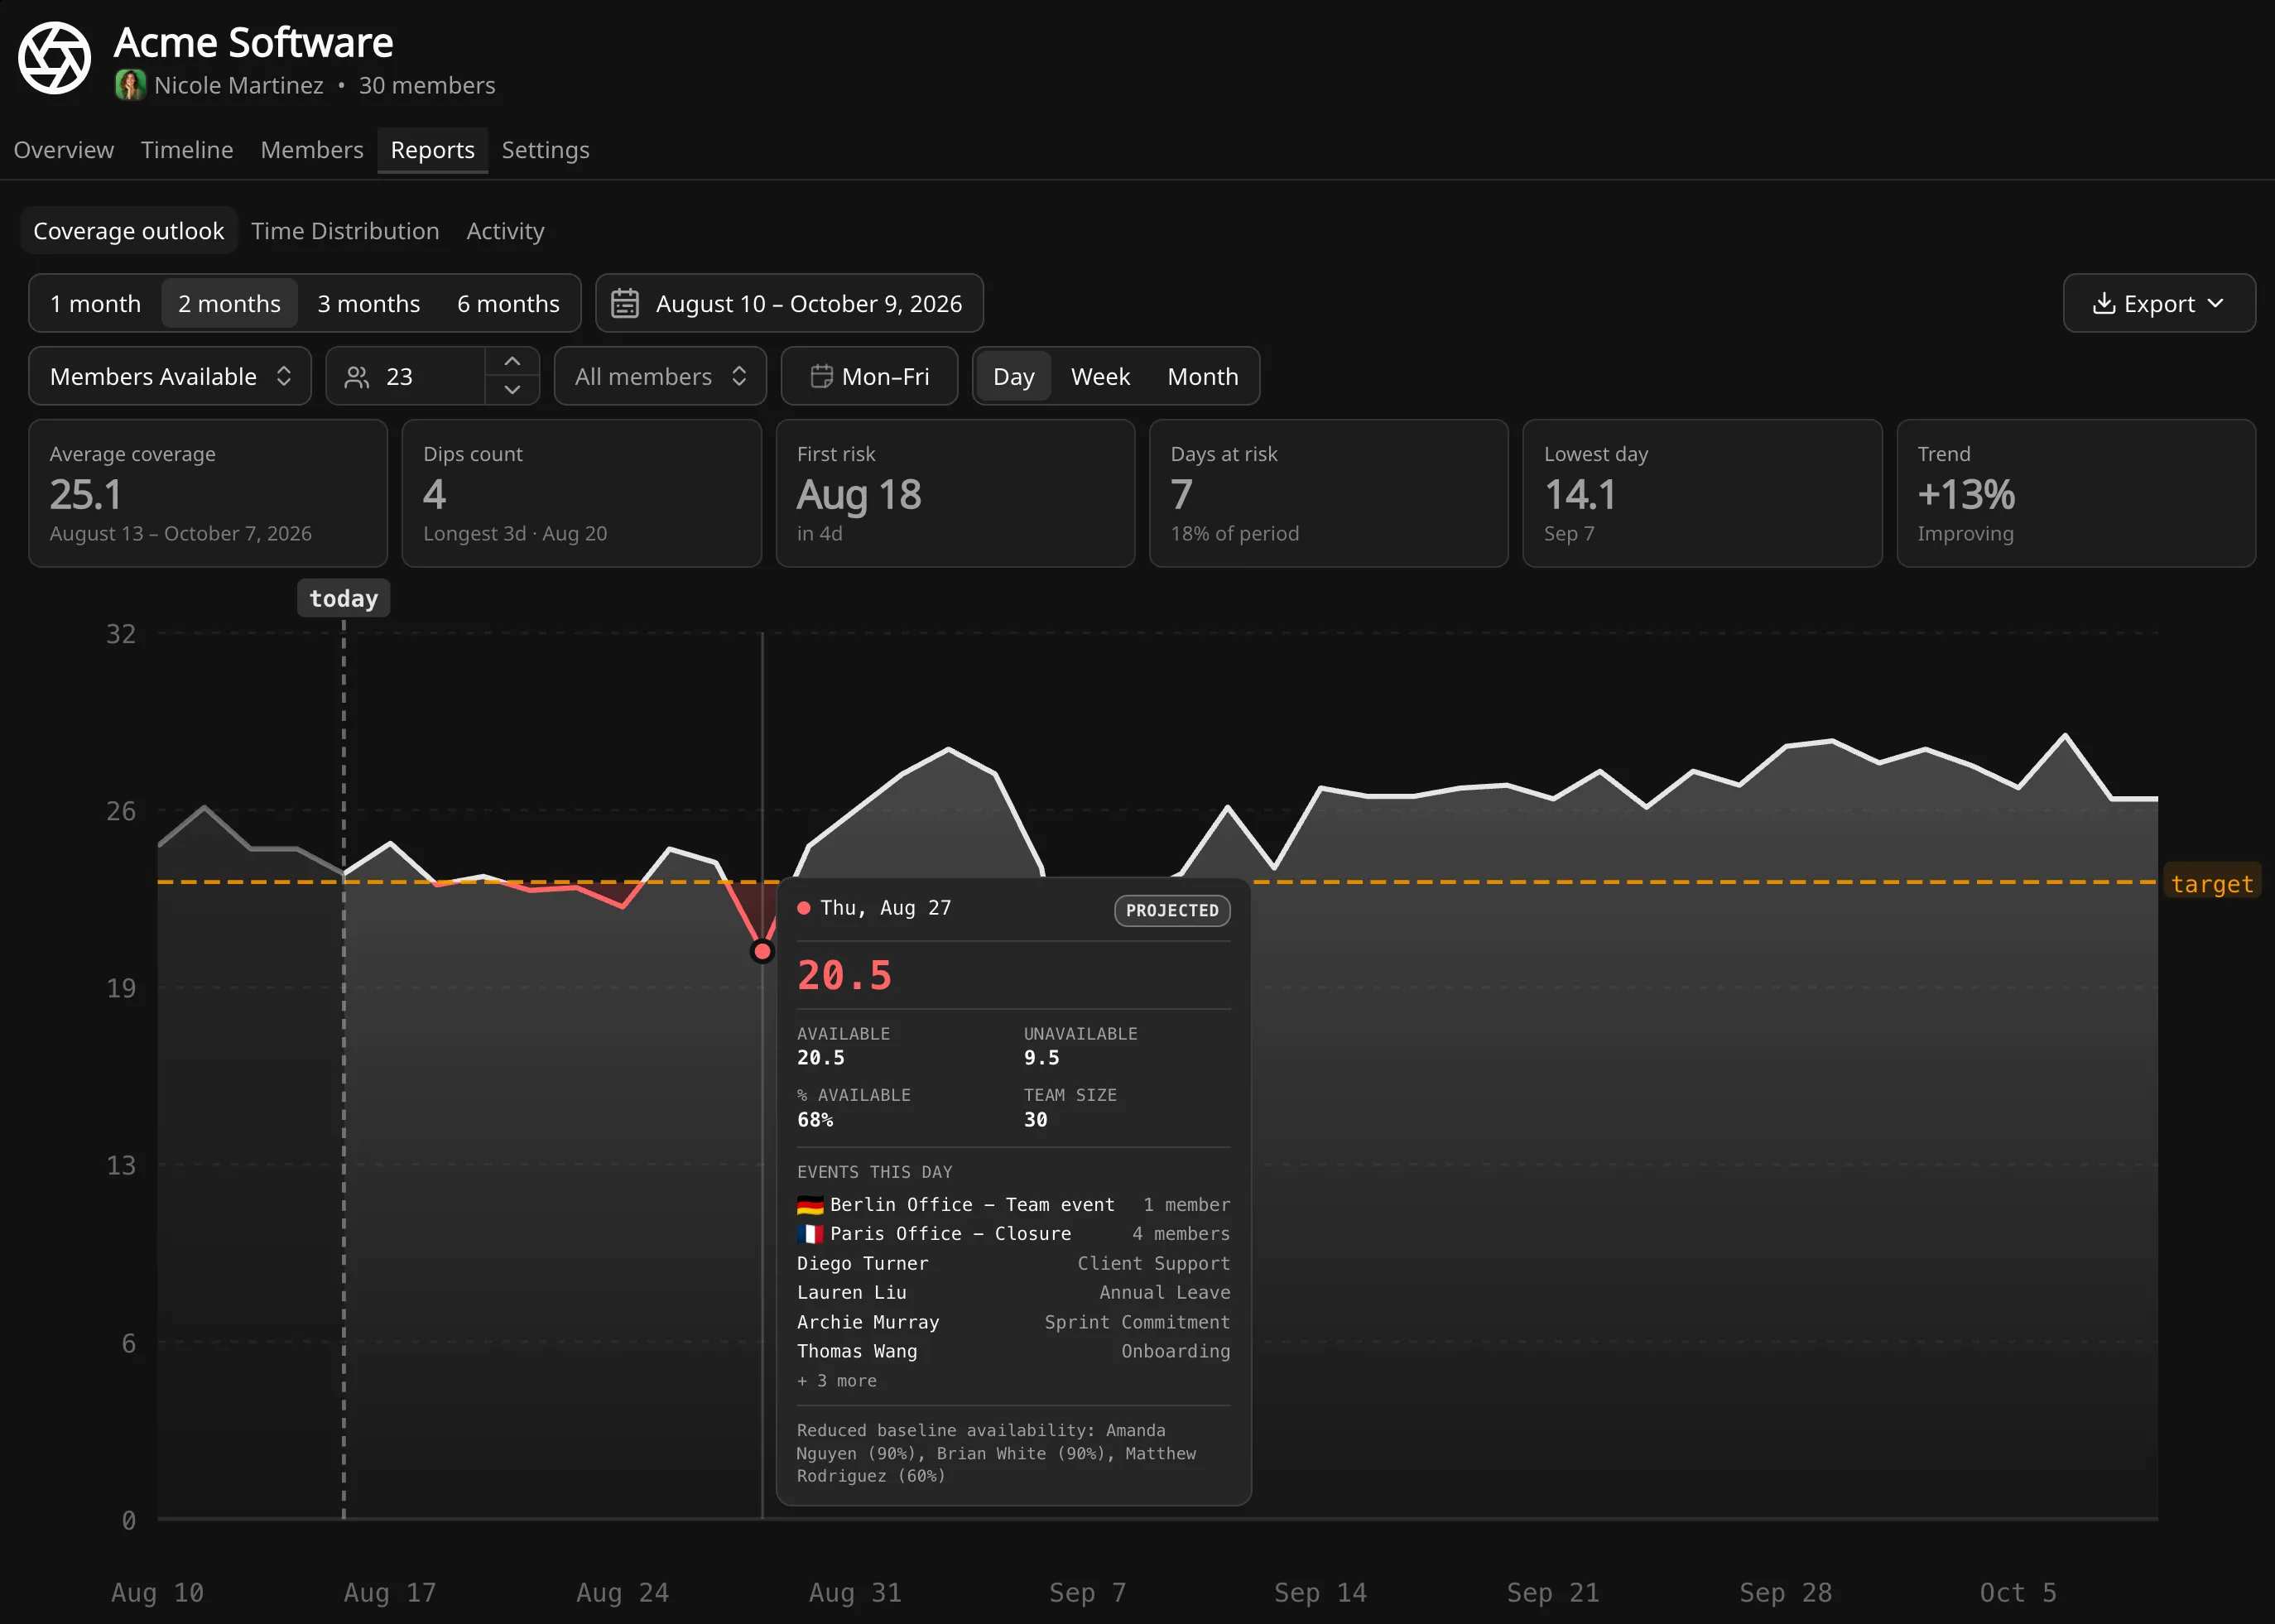This screenshot has width=2275, height=1624.
Task: Open the calendar icon in date range
Action: [625, 303]
